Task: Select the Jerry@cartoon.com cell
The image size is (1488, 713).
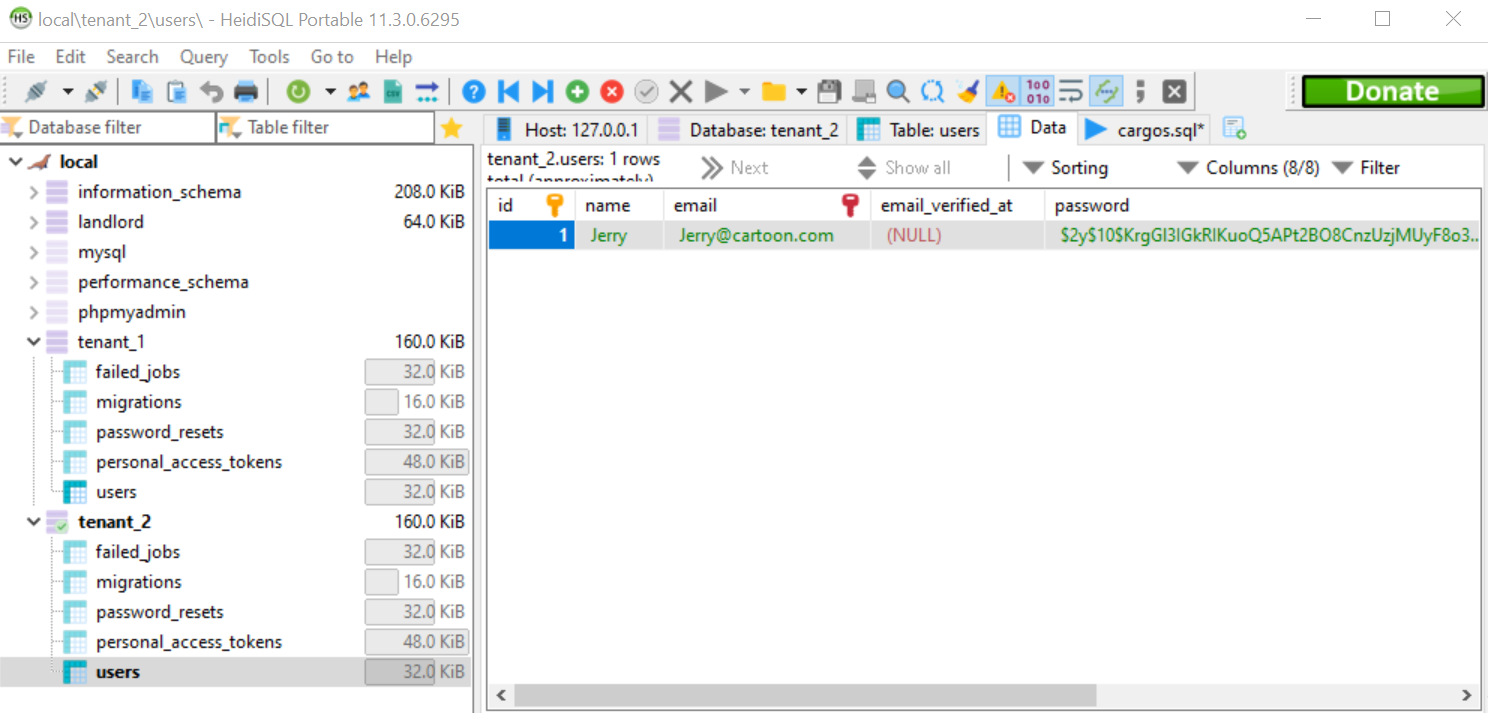Action: click(x=767, y=236)
